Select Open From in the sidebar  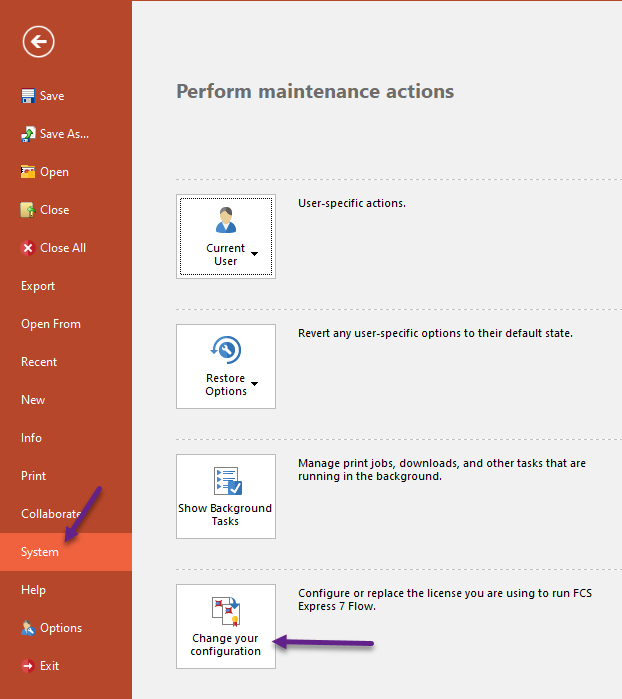[x=51, y=324]
